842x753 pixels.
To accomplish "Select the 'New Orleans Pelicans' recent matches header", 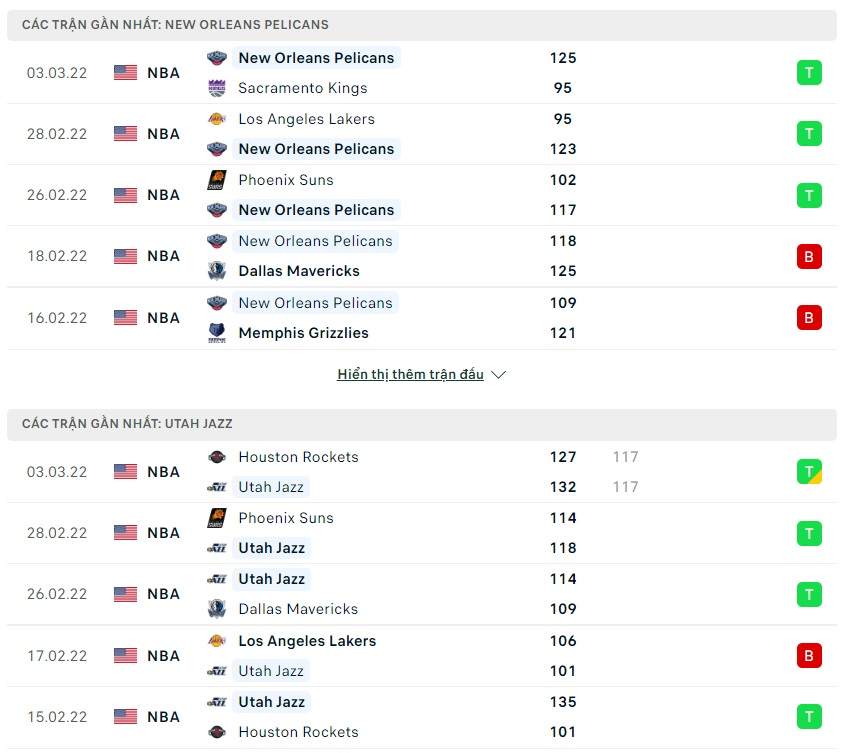I will click(176, 25).
